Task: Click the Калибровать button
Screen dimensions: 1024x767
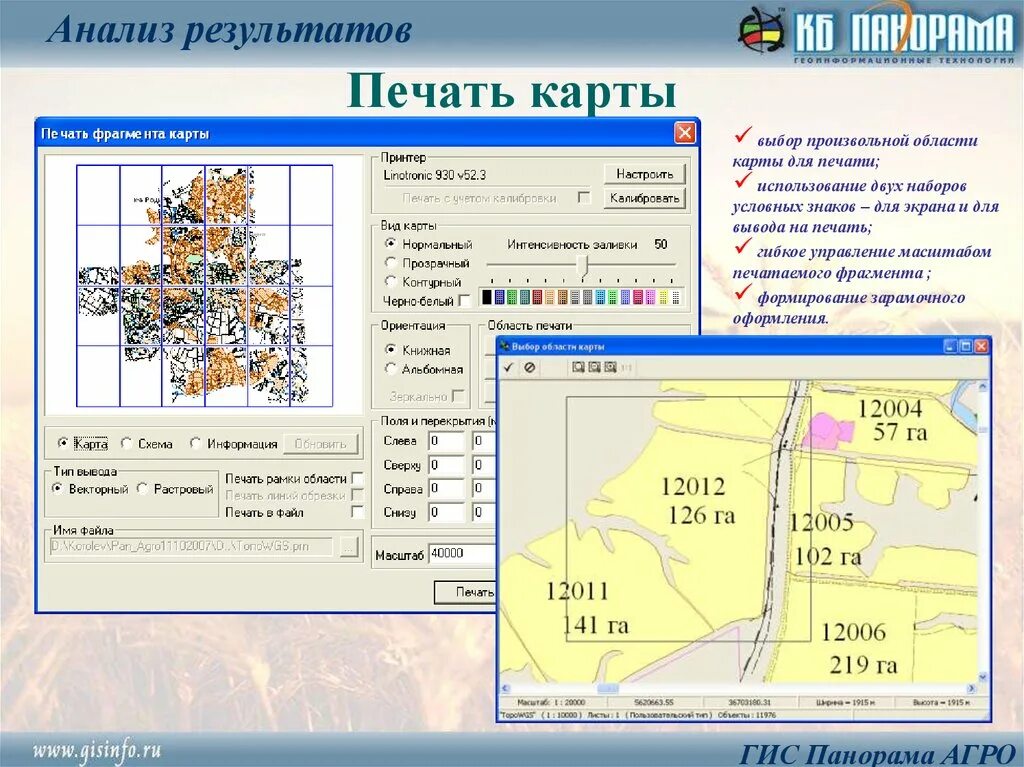Action: coord(644,198)
